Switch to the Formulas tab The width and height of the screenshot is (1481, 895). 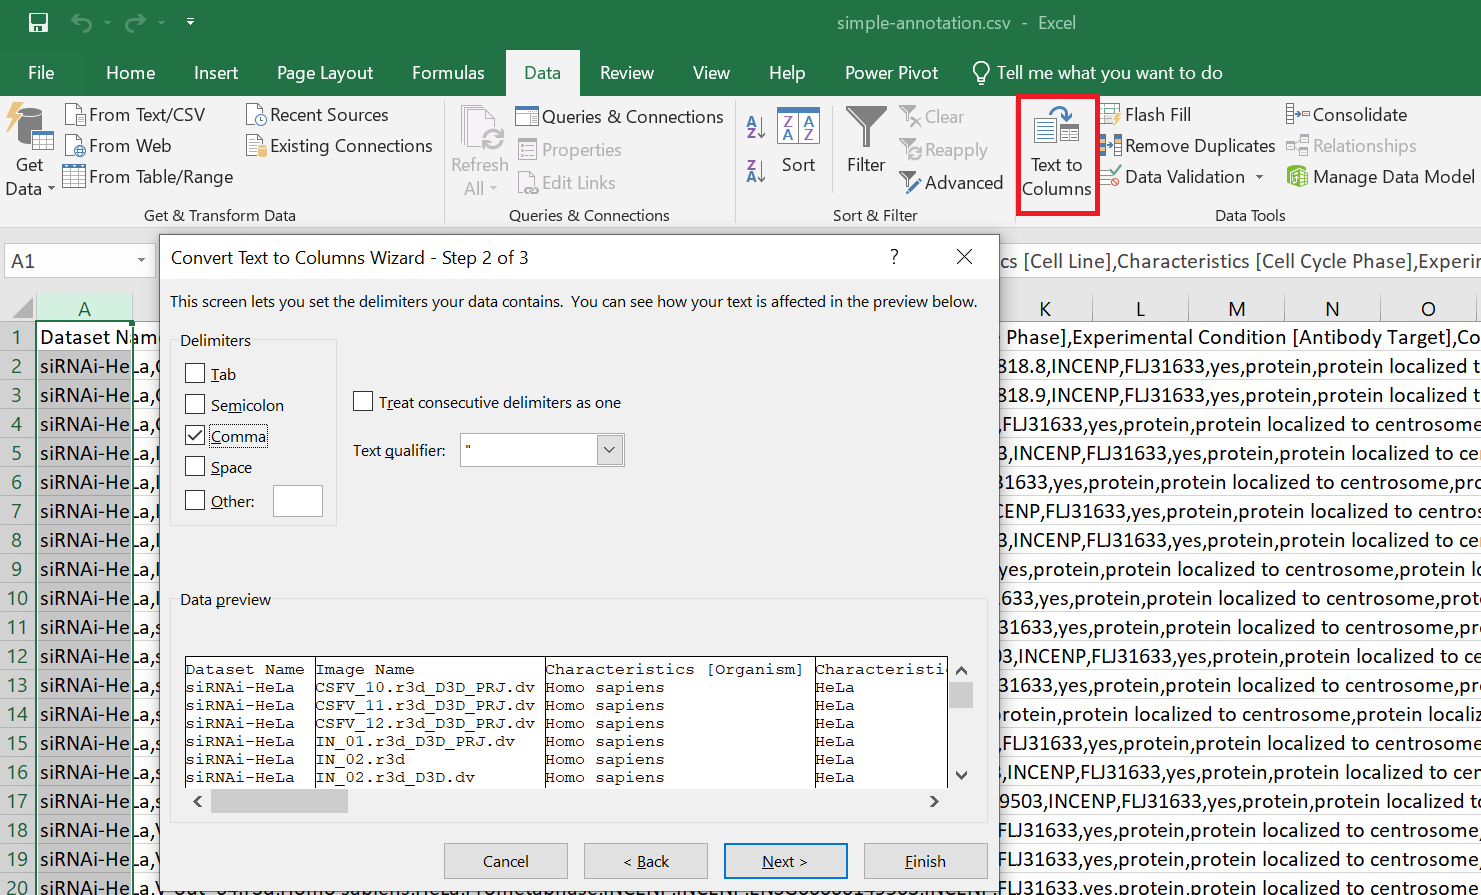448,73
